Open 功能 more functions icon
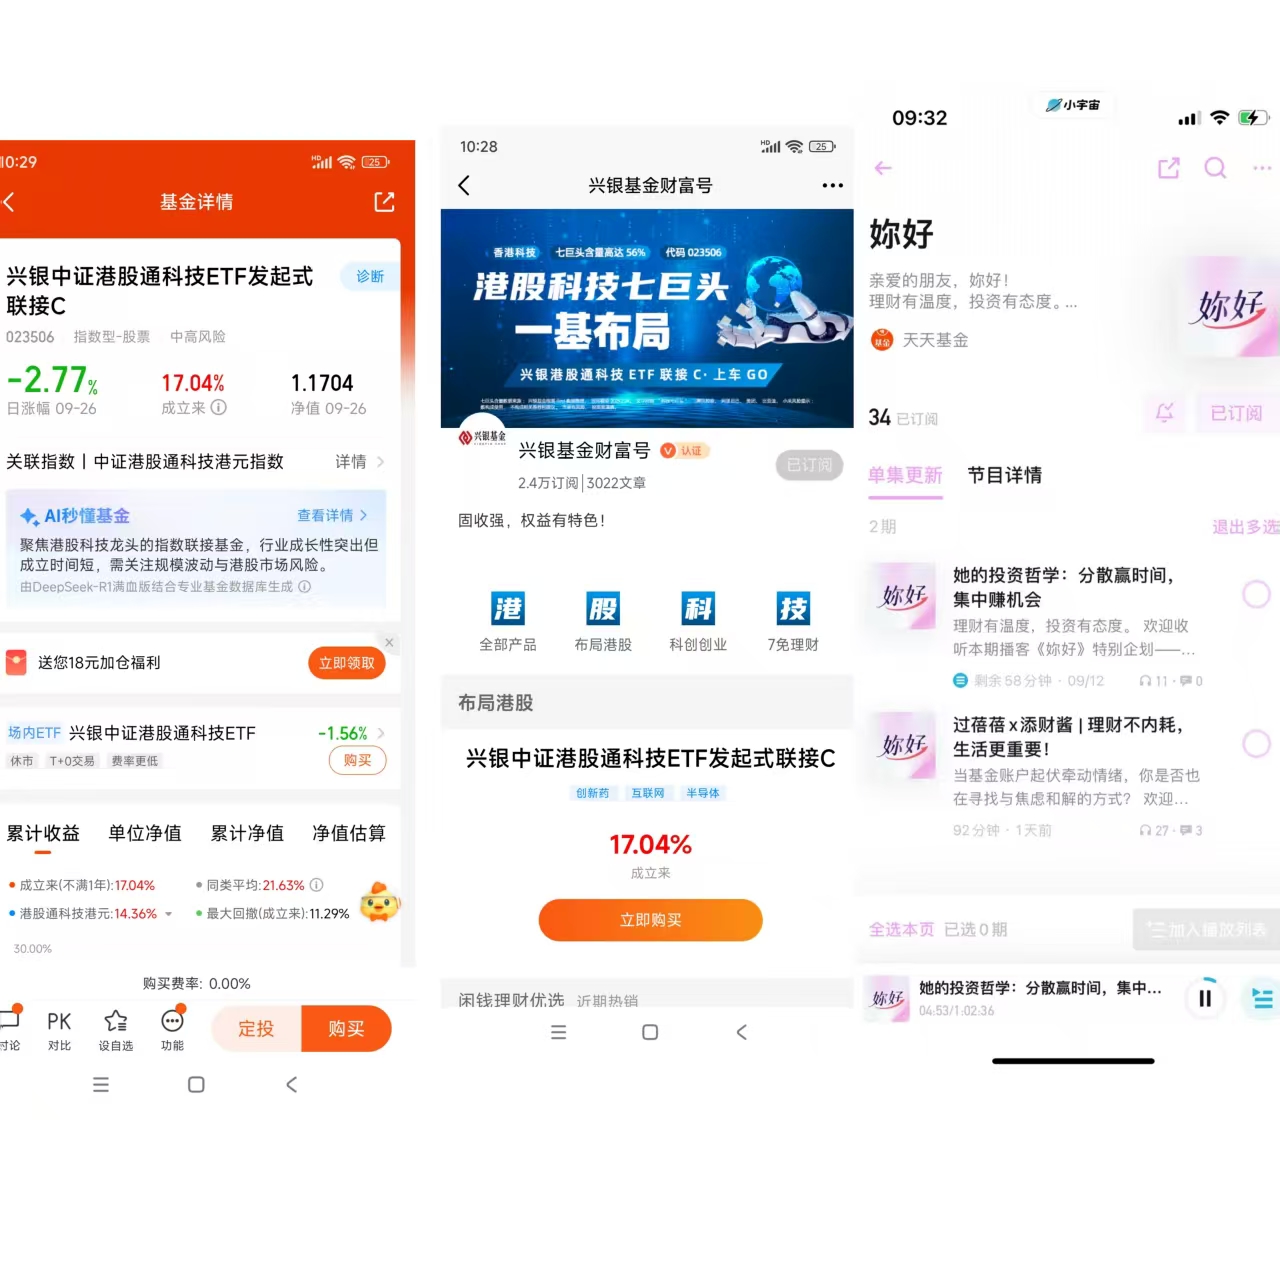The width and height of the screenshot is (1280, 1280). [x=172, y=1030]
